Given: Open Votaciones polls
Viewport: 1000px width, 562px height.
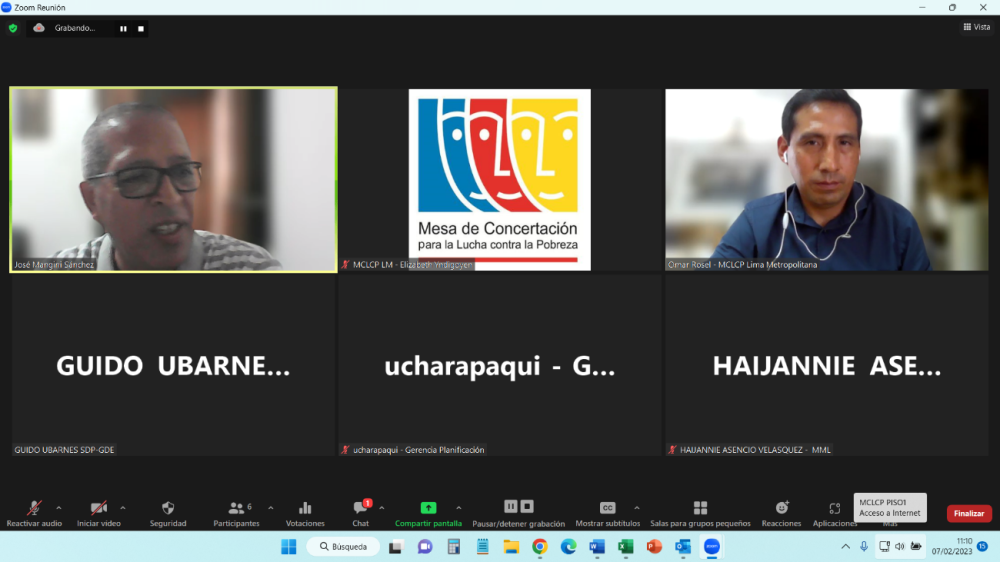Looking at the screenshot, I should [305, 512].
